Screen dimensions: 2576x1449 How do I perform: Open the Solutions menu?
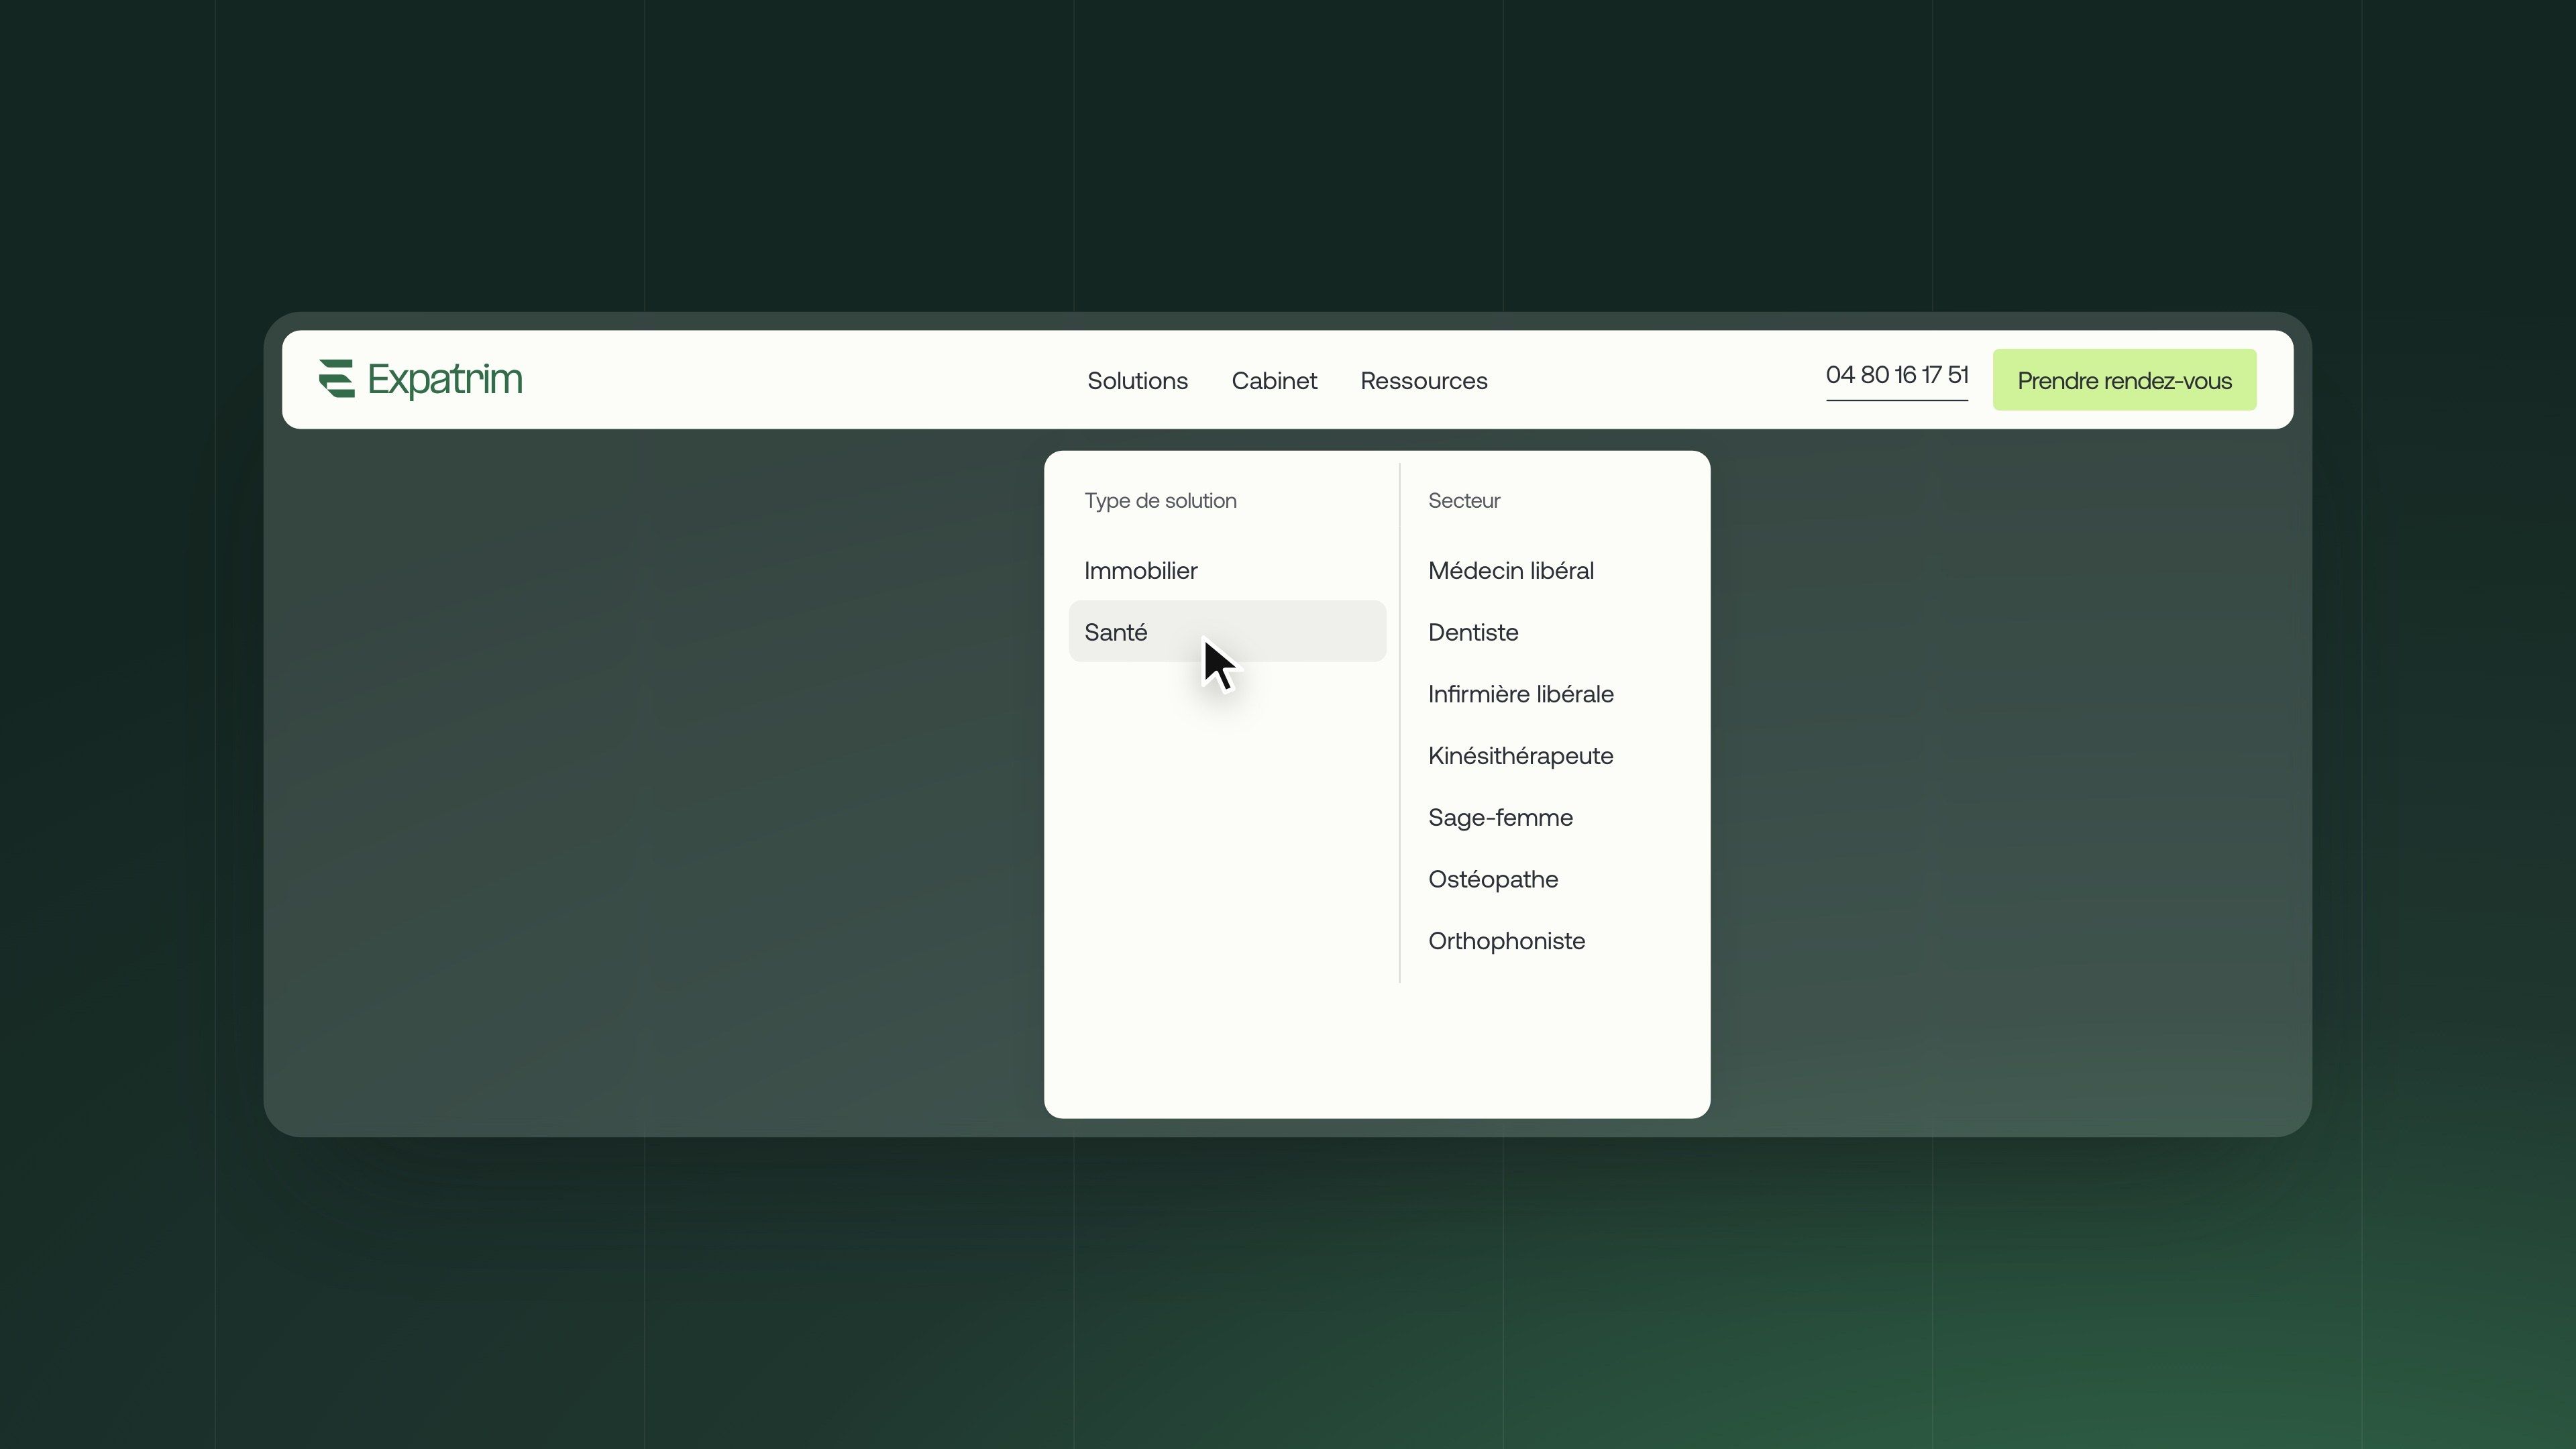point(1137,381)
